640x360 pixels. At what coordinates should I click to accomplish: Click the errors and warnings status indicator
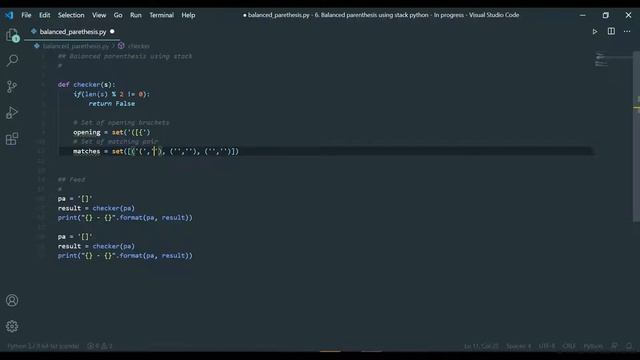pyautogui.click(x=100, y=346)
